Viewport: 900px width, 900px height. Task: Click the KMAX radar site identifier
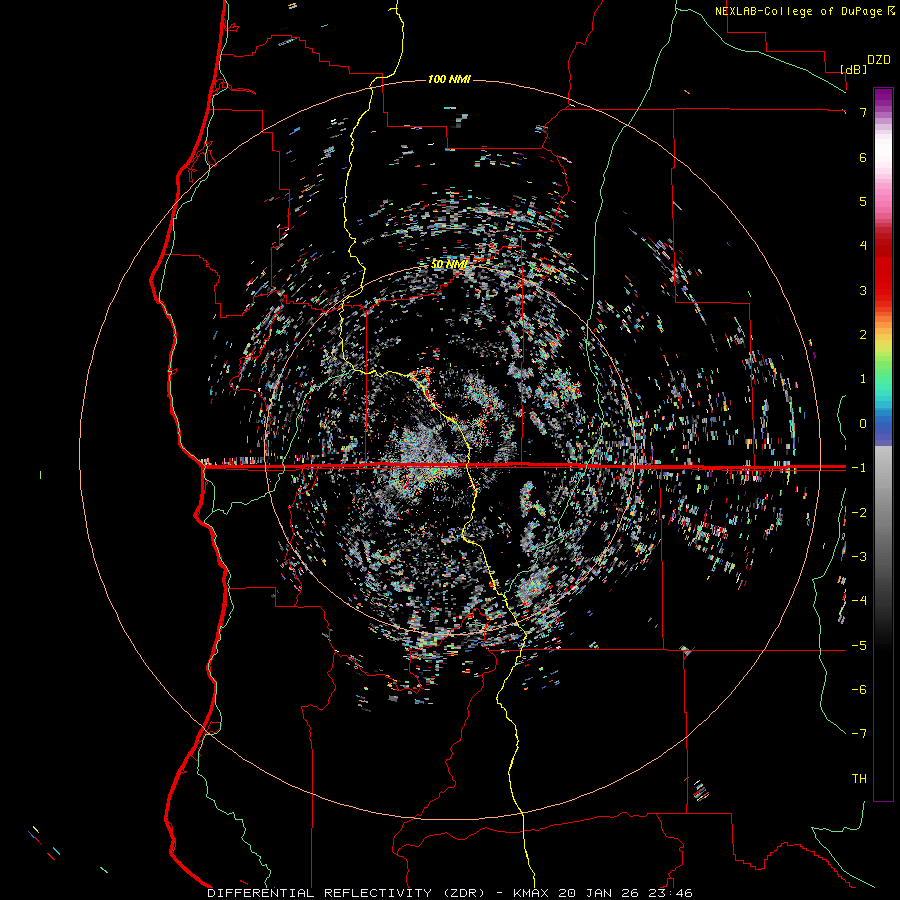point(530,893)
